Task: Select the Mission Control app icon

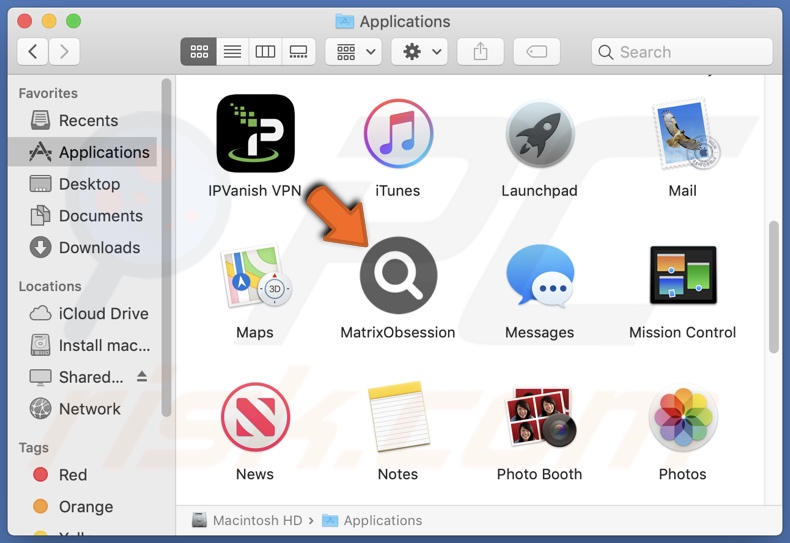Action: click(683, 275)
